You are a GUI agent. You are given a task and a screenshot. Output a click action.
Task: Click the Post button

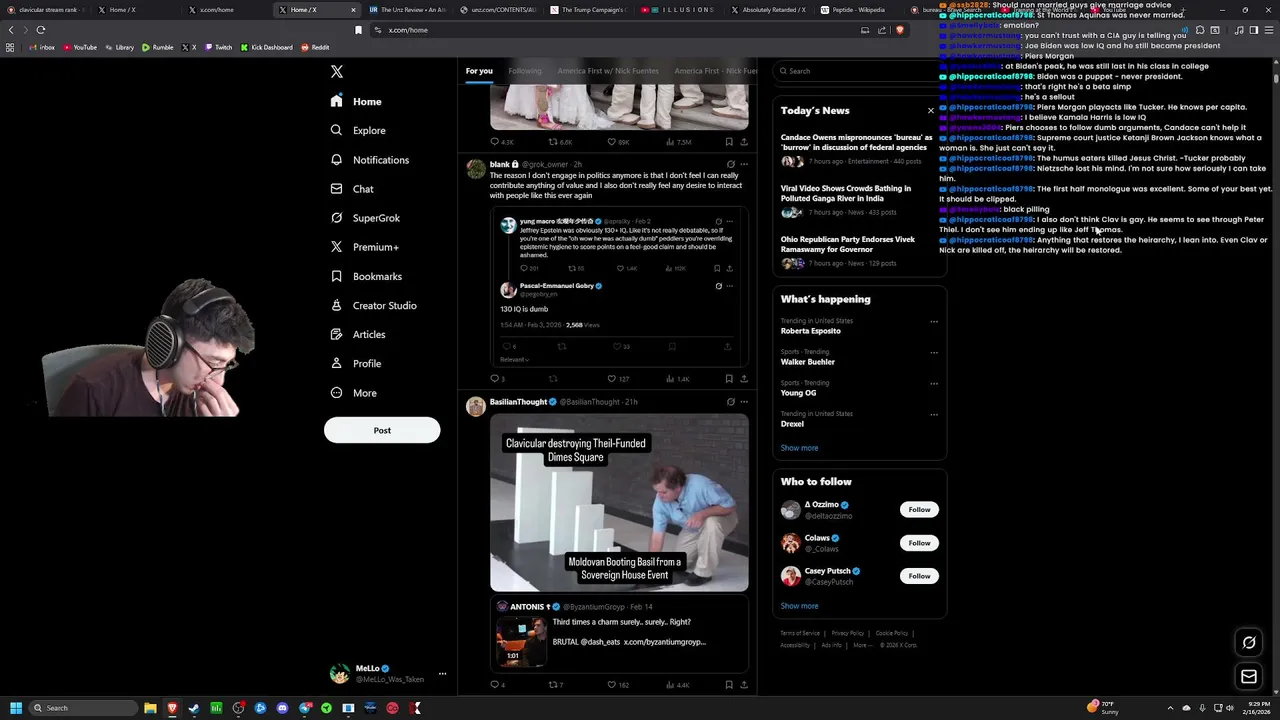tap(382, 430)
